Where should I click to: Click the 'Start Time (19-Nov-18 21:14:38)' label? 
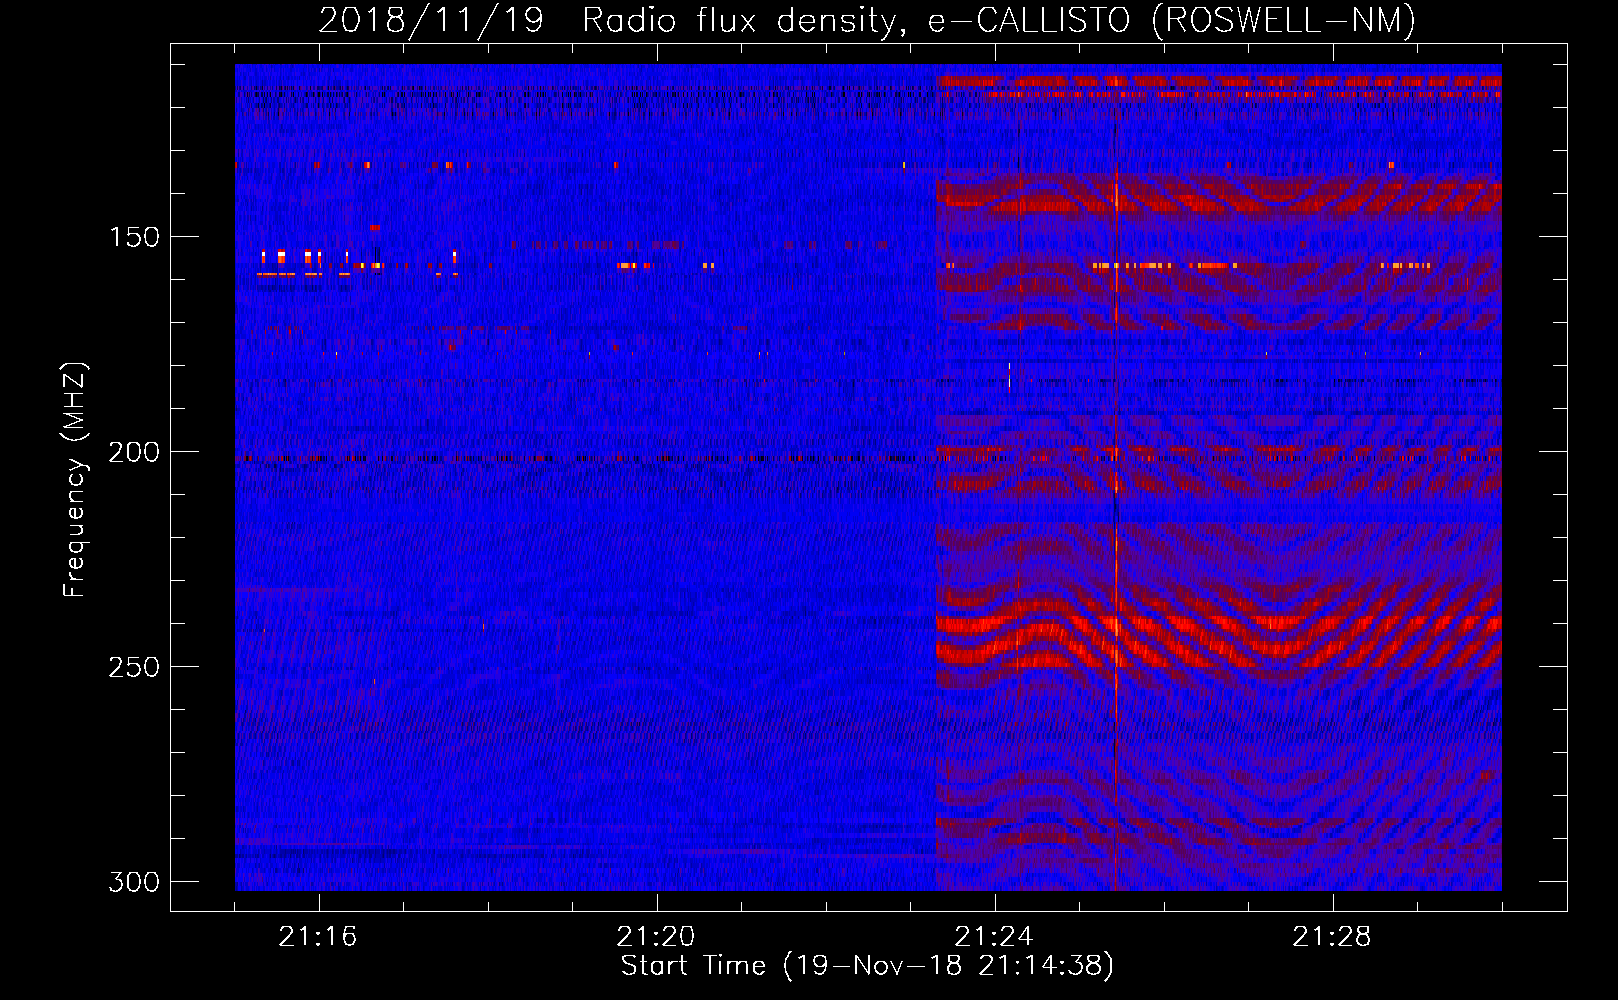tap(867, 966)
